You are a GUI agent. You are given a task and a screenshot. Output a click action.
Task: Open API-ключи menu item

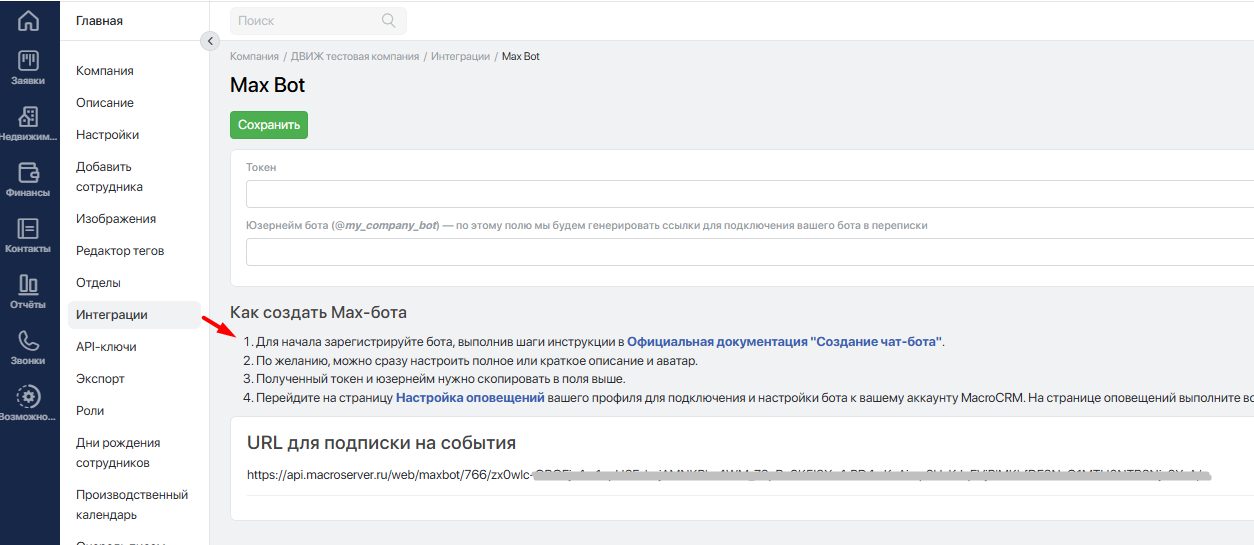[x=106, y=347]
